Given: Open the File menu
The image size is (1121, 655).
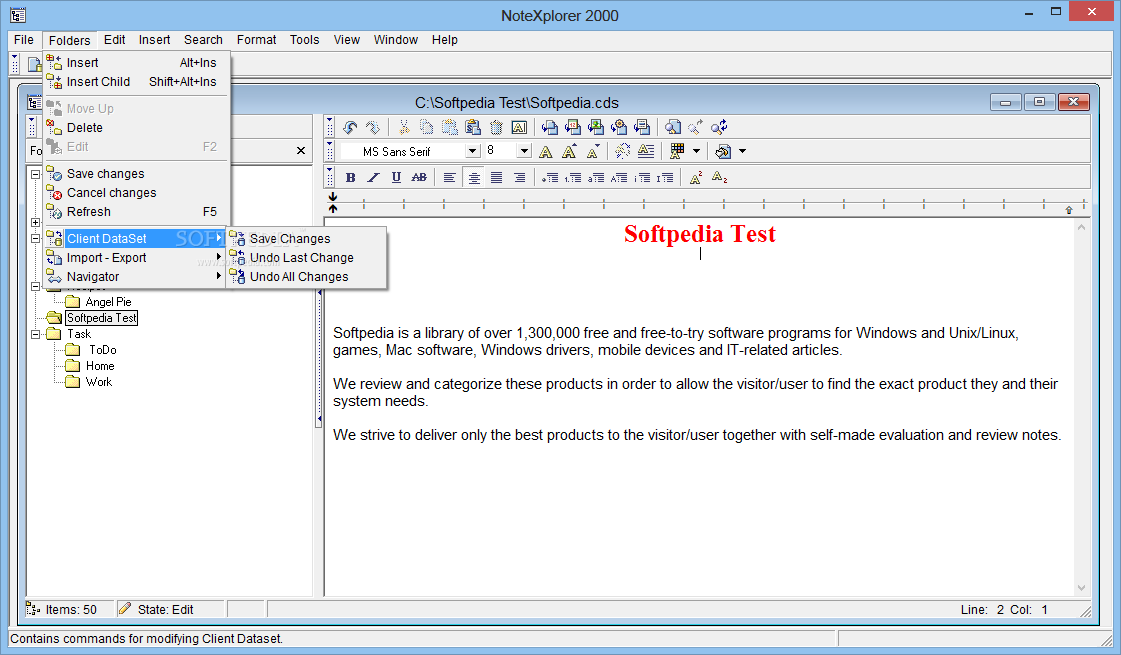Looking at the screenshot, I should point(24,40).
